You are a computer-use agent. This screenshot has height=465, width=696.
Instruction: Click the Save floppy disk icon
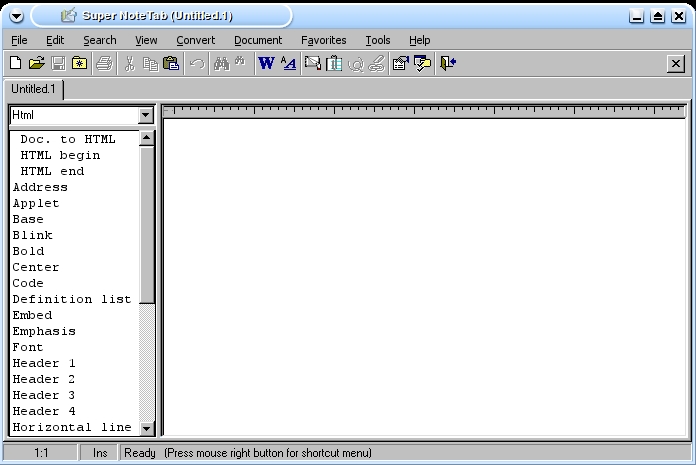click(58, 63)
